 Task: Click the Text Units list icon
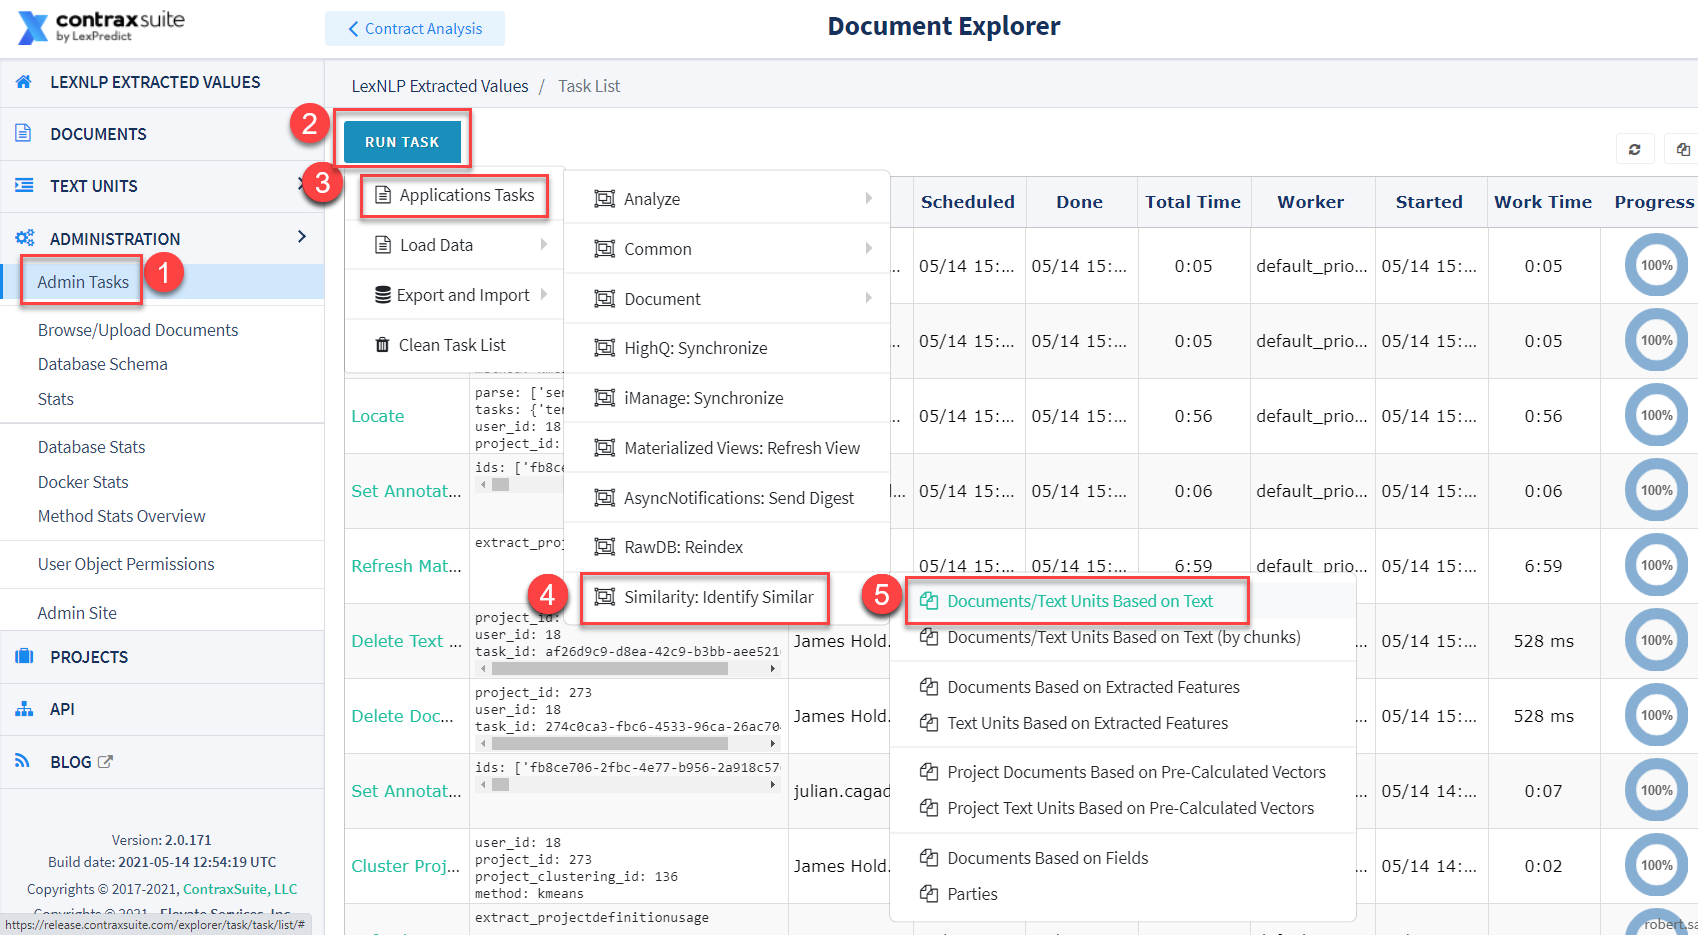(24, 185)
